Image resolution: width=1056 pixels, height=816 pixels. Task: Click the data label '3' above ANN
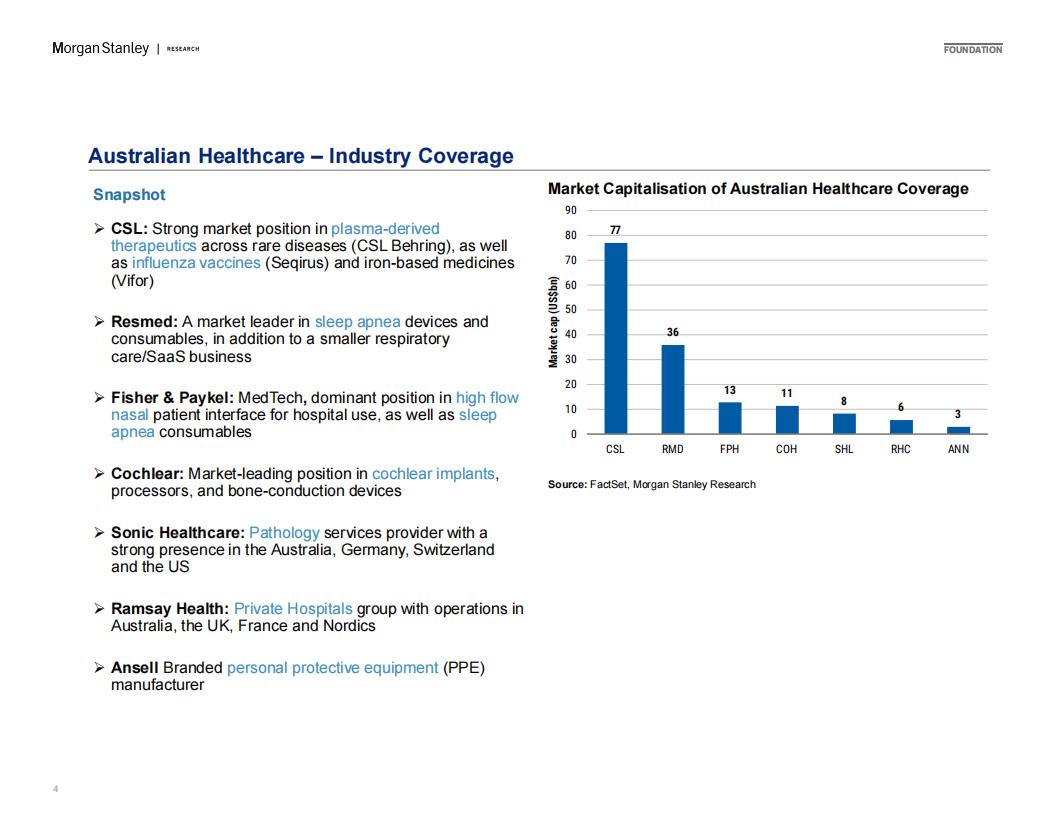(x=958, y=414)
